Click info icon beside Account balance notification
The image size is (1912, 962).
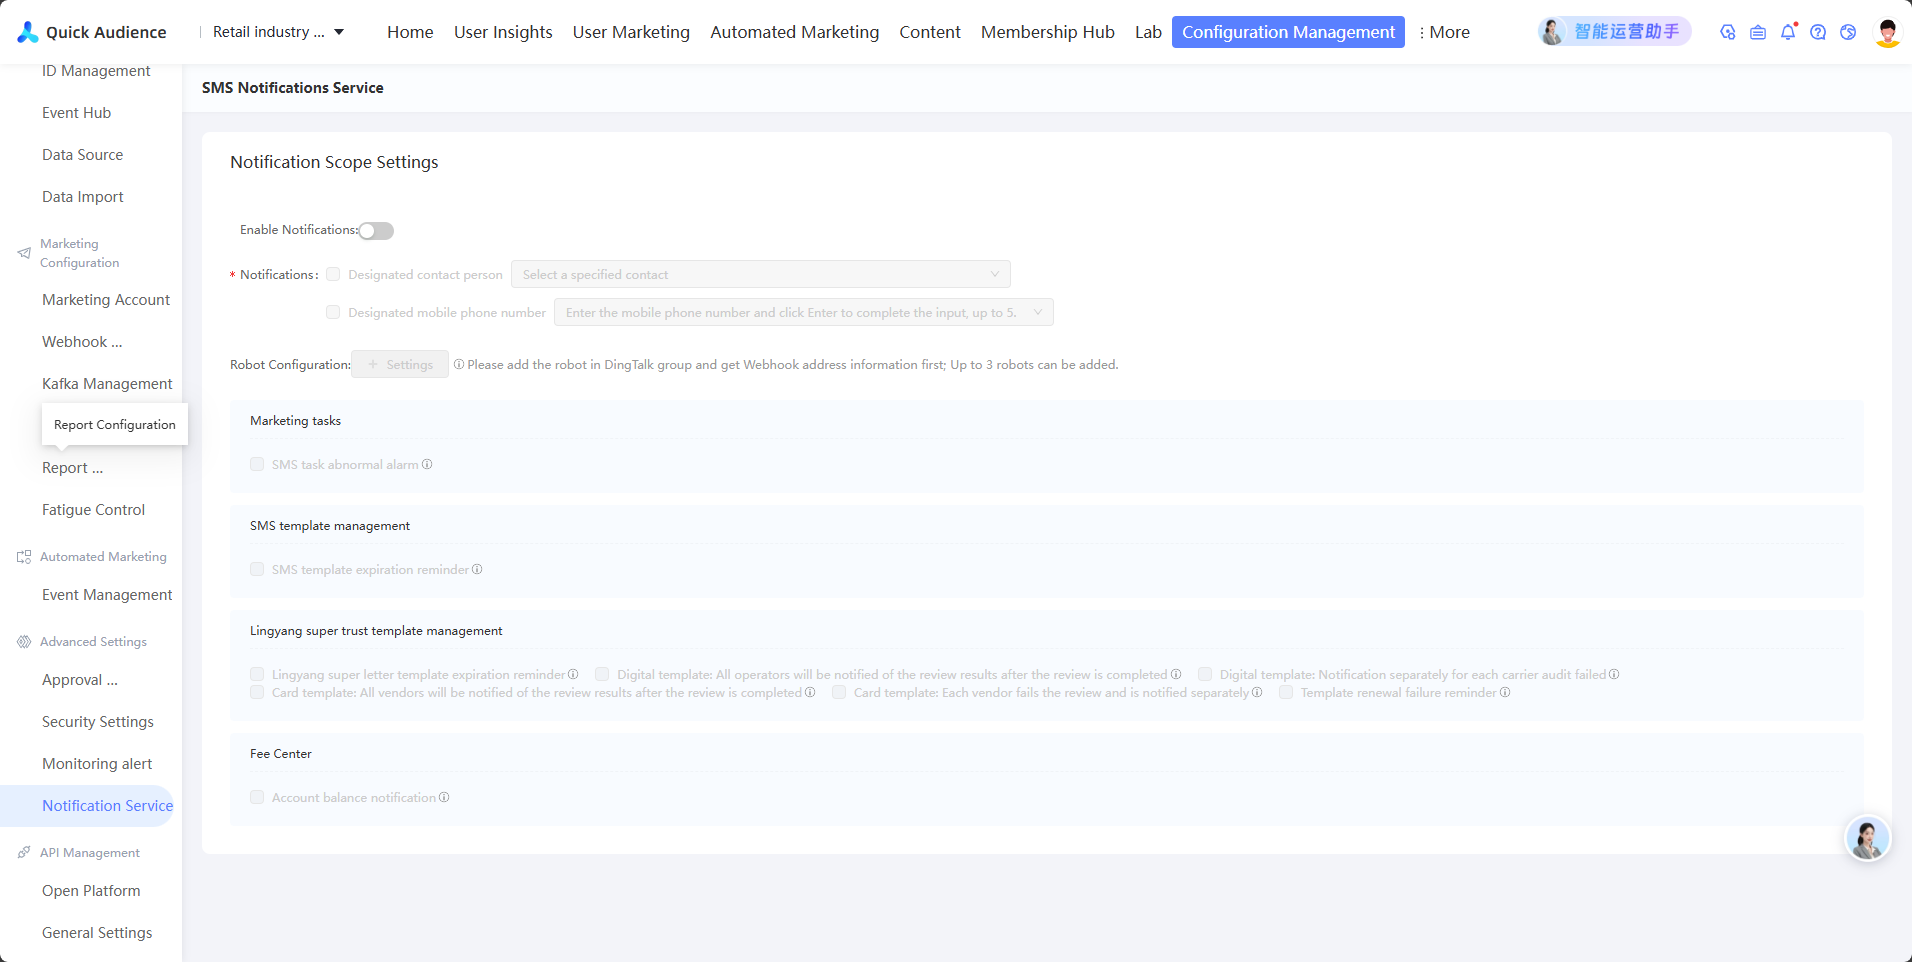pyautogui.click(x=444, y=797)
